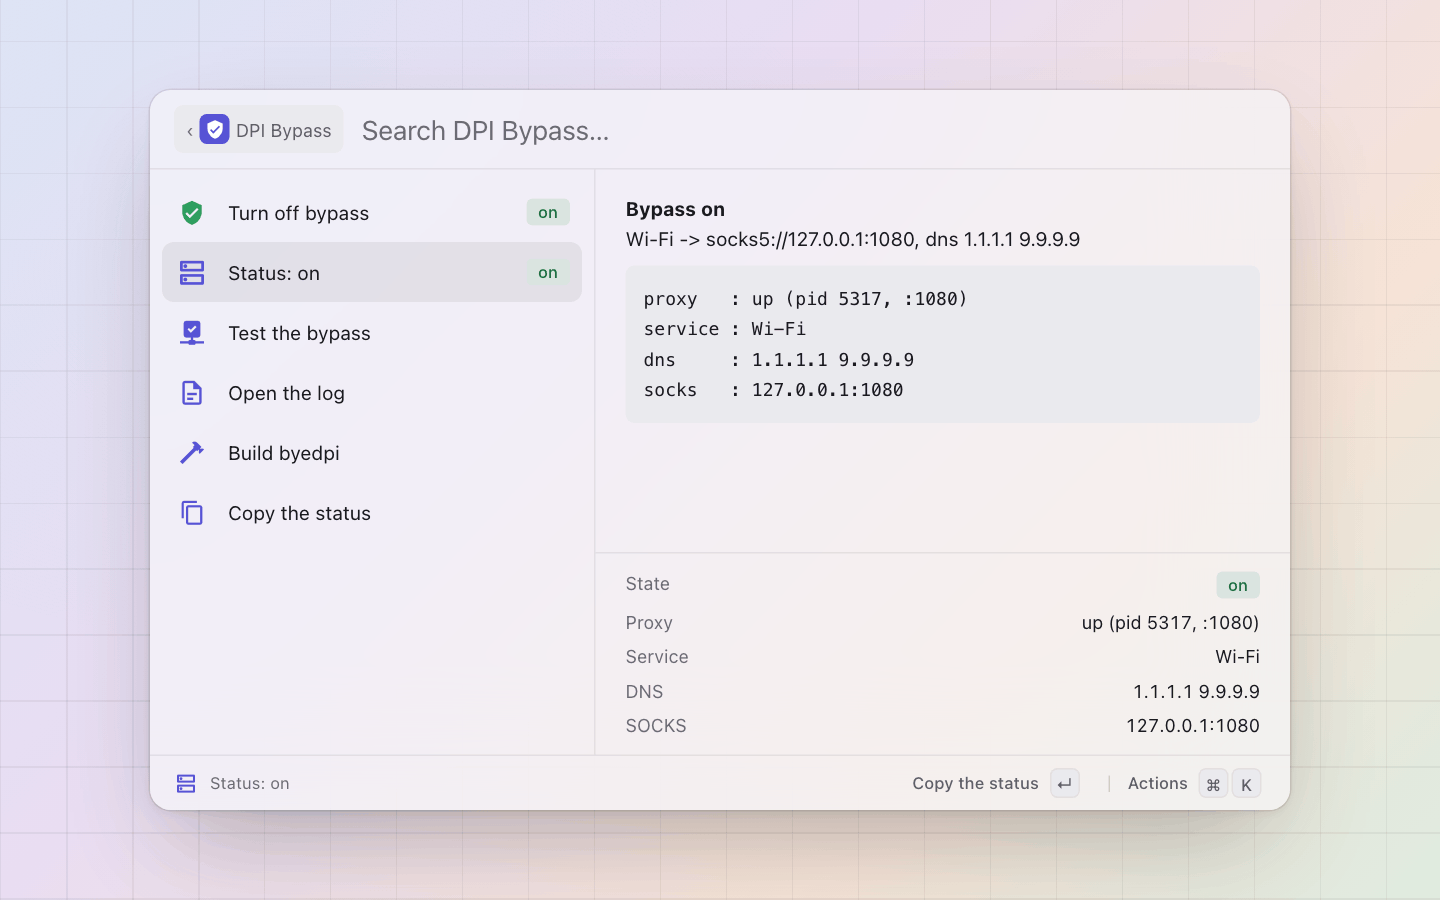Viewport: 1440px width, 900px height.
Task: Click the 1.1.1.1 9.9.9.9 DNS metadata value
Action: [1196, 691]
